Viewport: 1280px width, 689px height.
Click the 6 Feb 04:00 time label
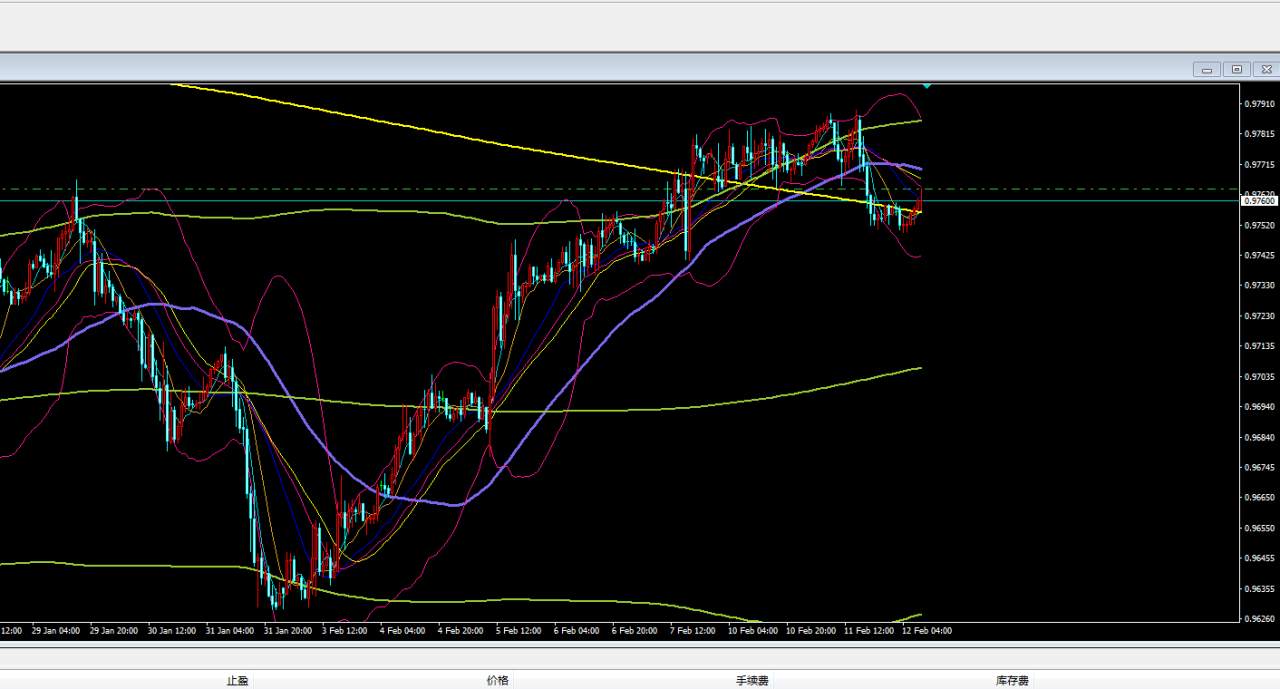576,631
